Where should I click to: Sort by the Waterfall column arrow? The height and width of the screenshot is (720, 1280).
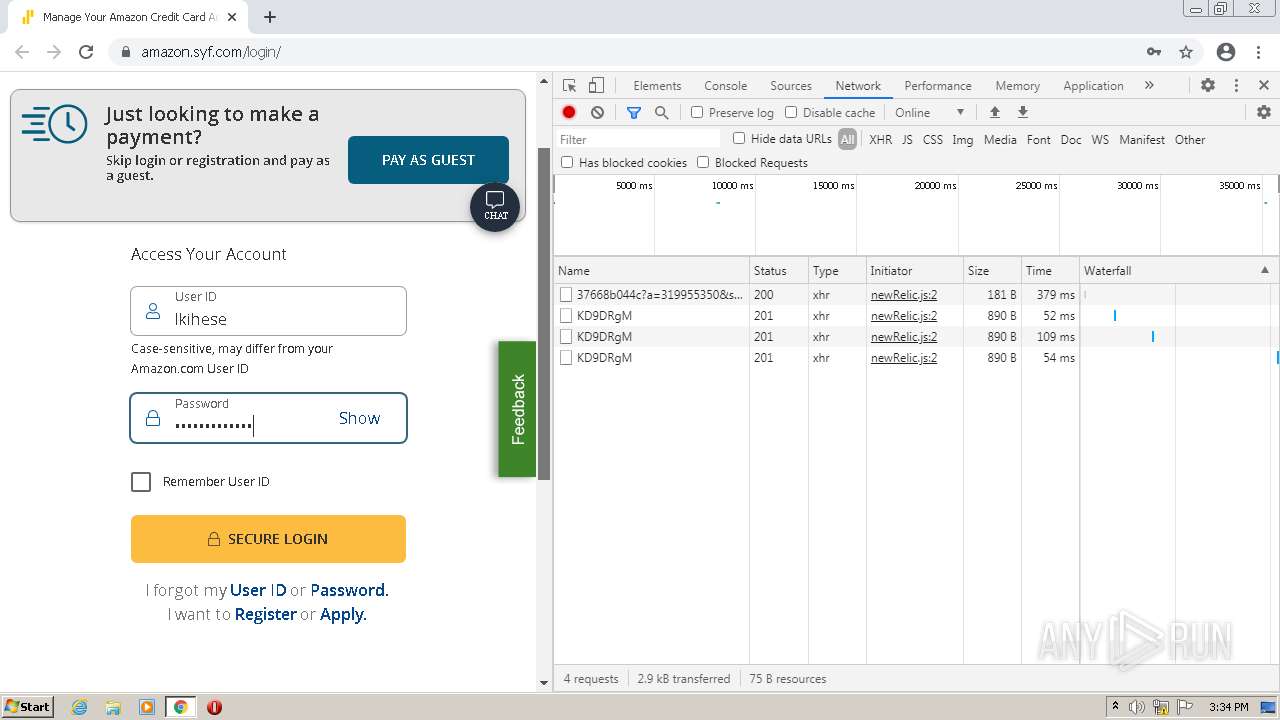click(x=1264, y=270)
